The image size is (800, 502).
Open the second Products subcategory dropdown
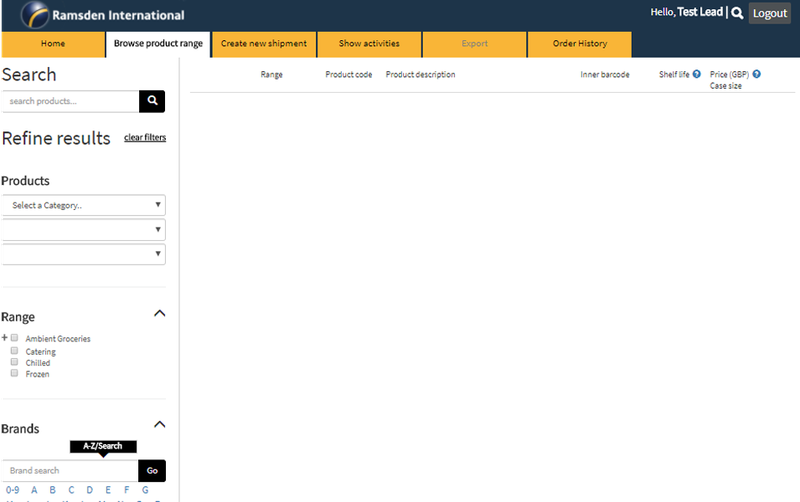point(83,230)
